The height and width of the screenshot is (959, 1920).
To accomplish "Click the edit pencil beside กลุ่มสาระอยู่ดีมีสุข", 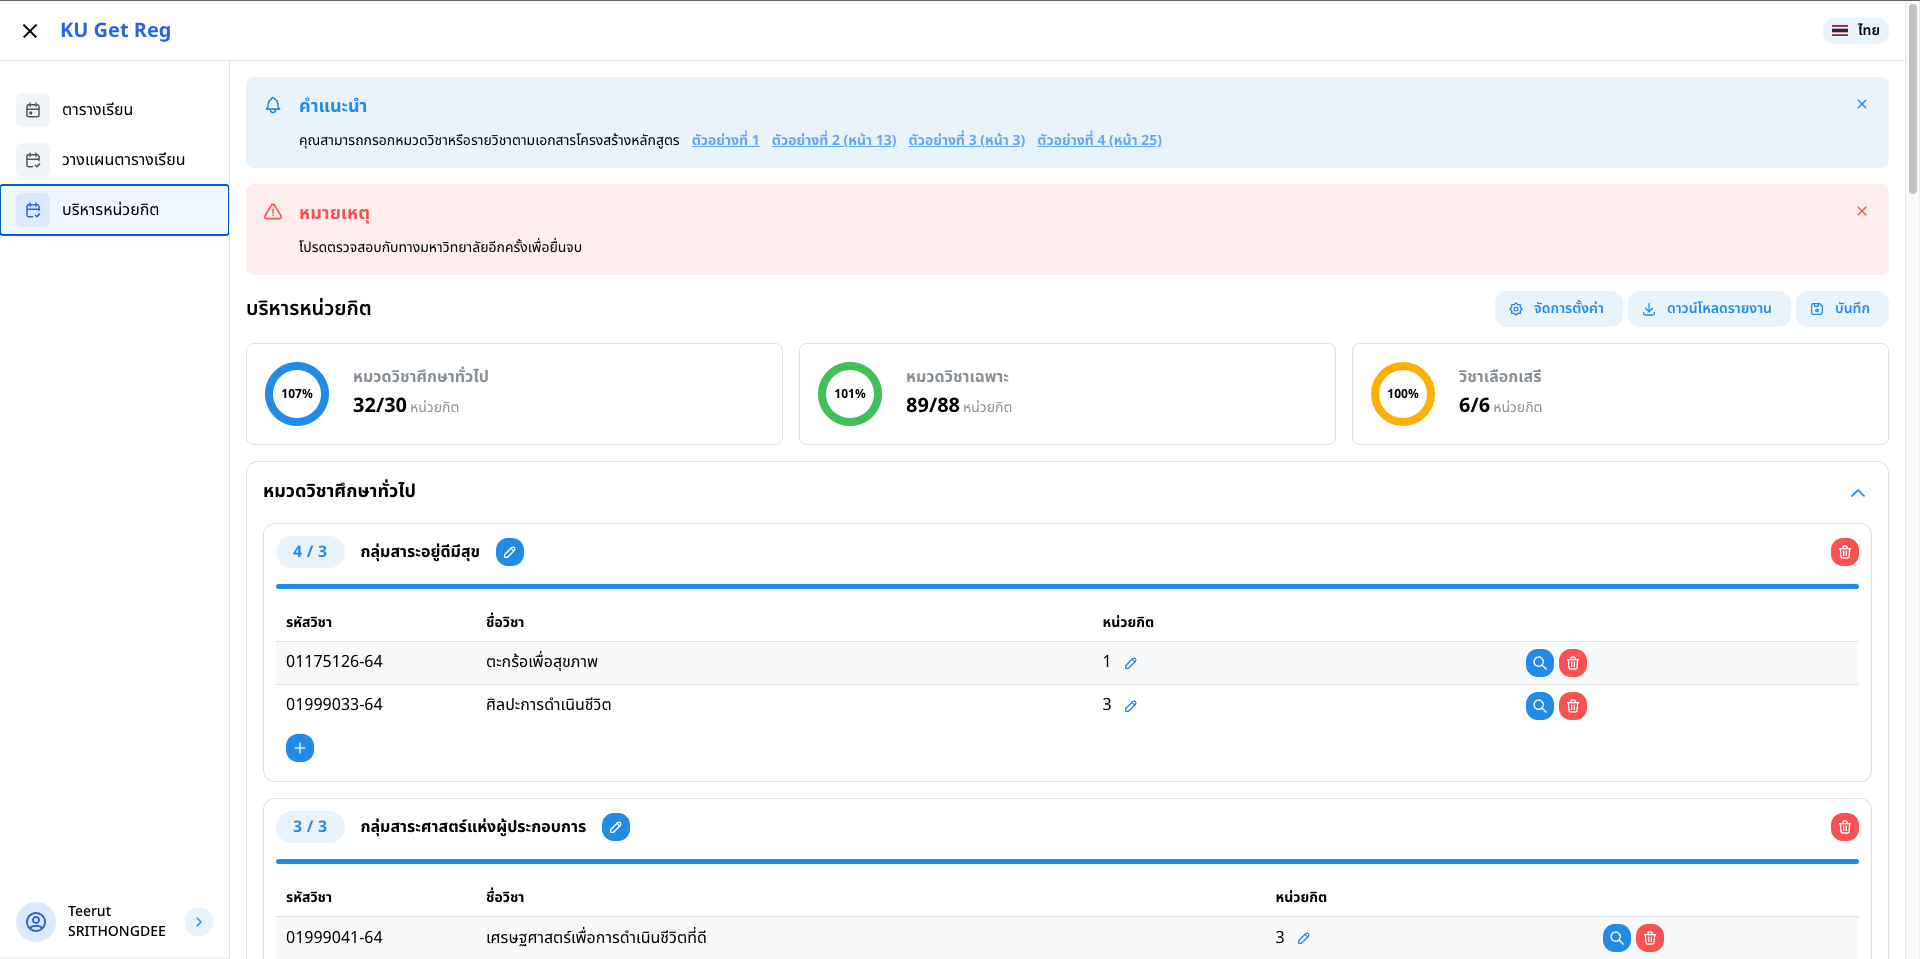I will point(510,552).
